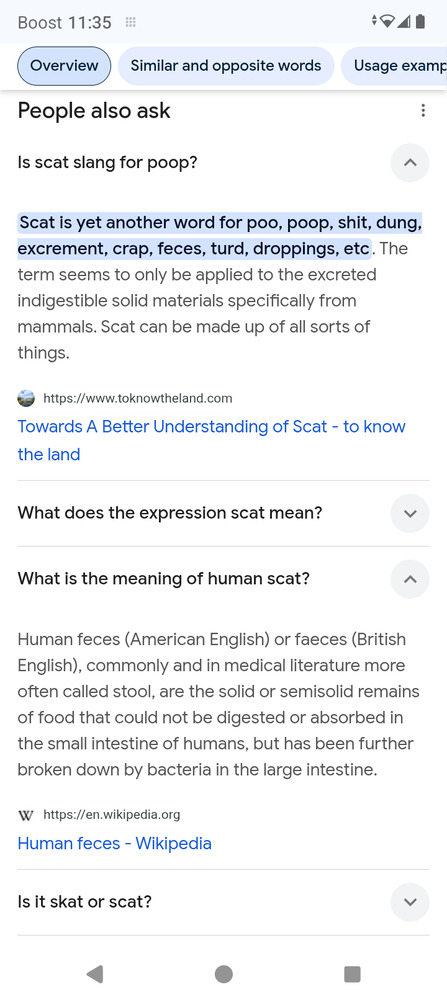Tap the Wikipedia W favicon
This screenshot has width=447, height=1000.
tap(26, 814)
